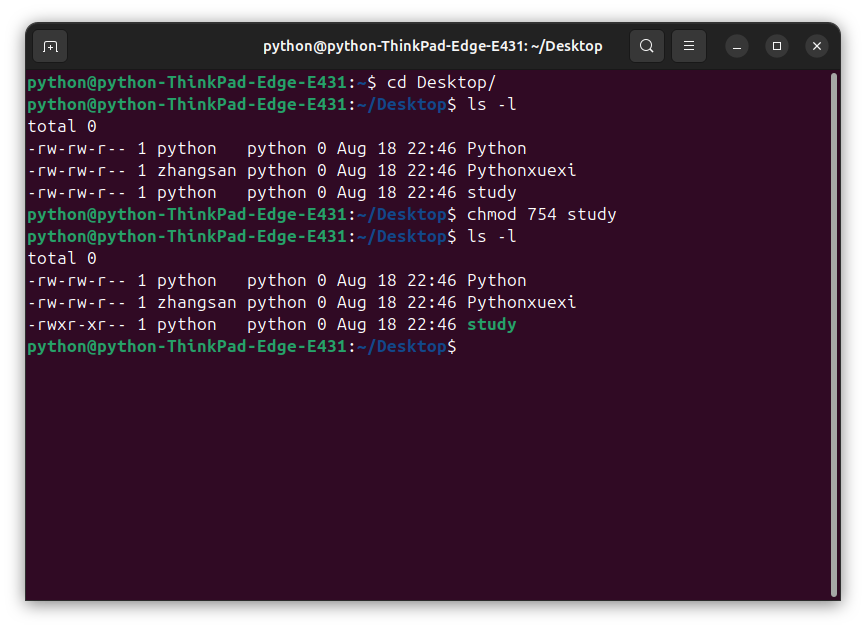Viewport: 866px width, 629px height.
Task: Click the green 'study' filename
Action: click(x=492, y=325)
